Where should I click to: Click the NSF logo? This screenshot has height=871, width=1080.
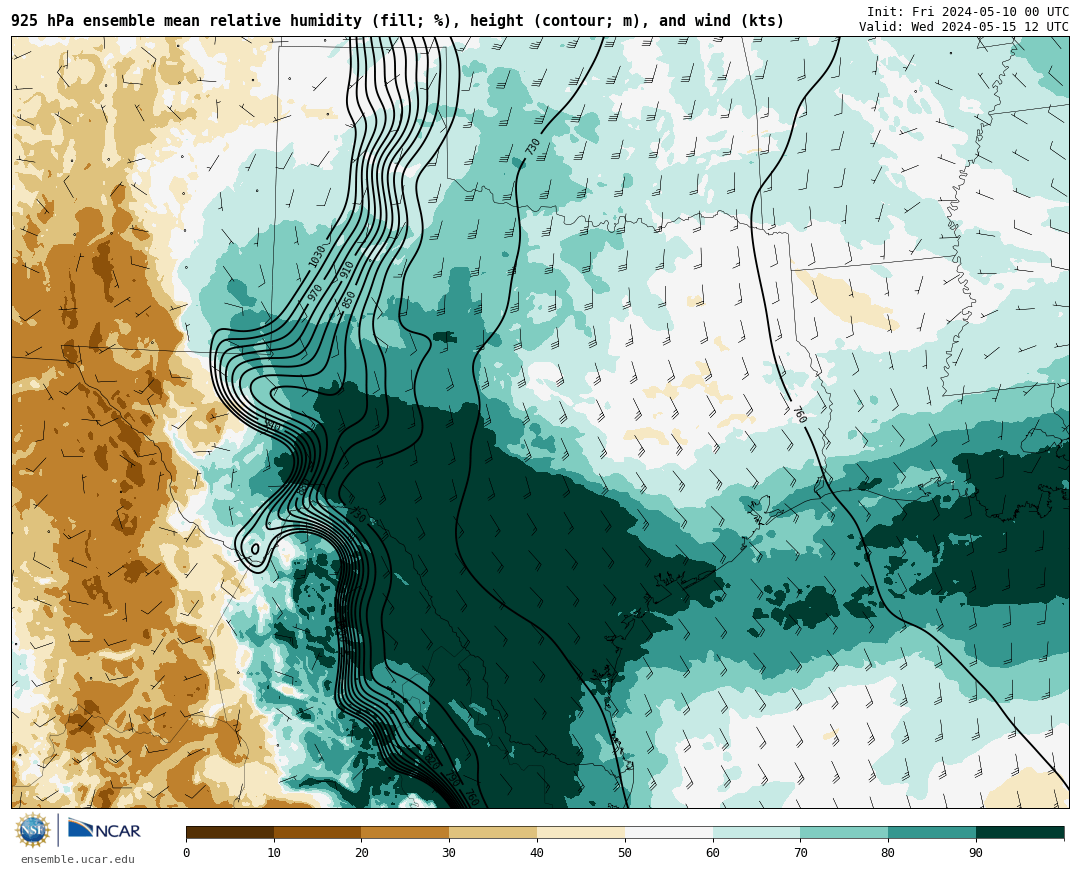tap(33, 830)
